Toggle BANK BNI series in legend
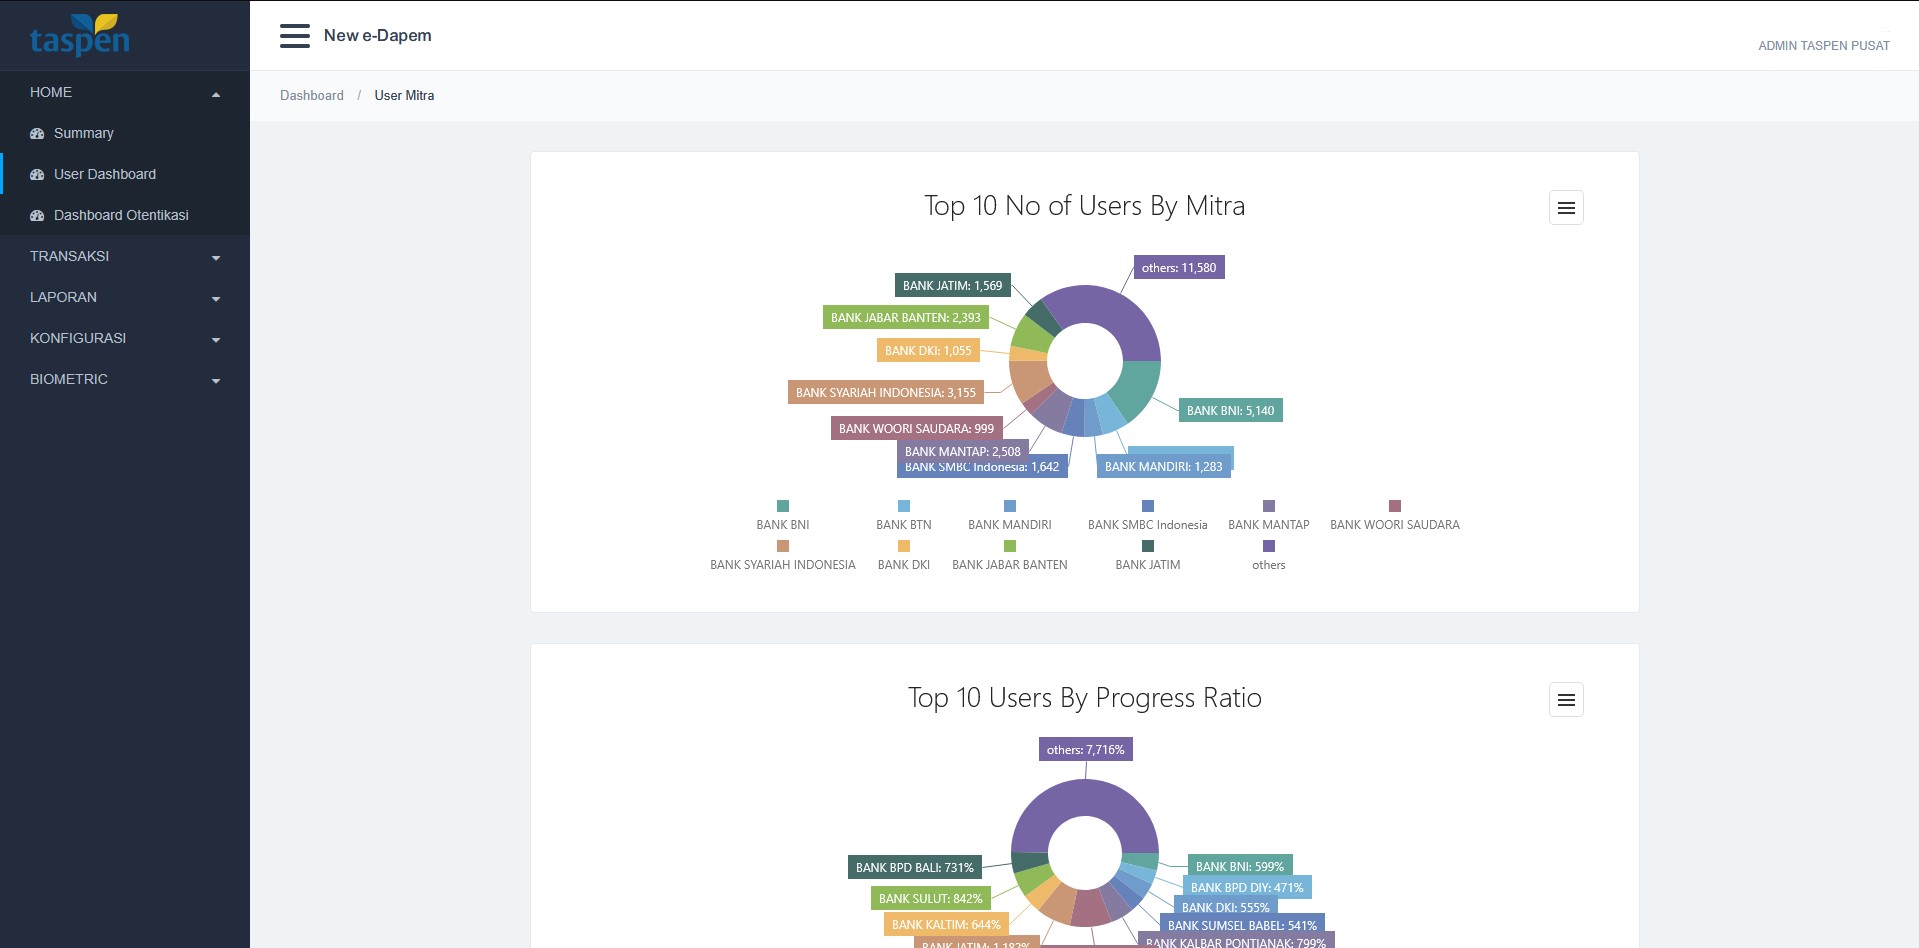1919x948 pixels. point(783,516)
